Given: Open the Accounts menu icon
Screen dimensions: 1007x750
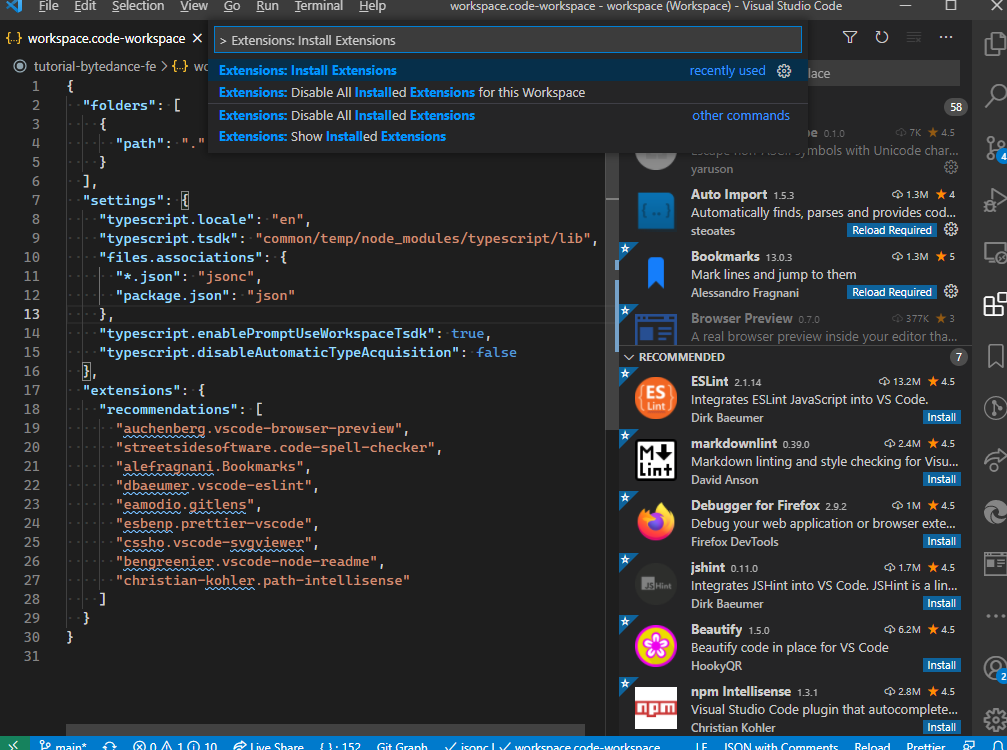Looking at the screenshot, I should click(x=994, y=668).
